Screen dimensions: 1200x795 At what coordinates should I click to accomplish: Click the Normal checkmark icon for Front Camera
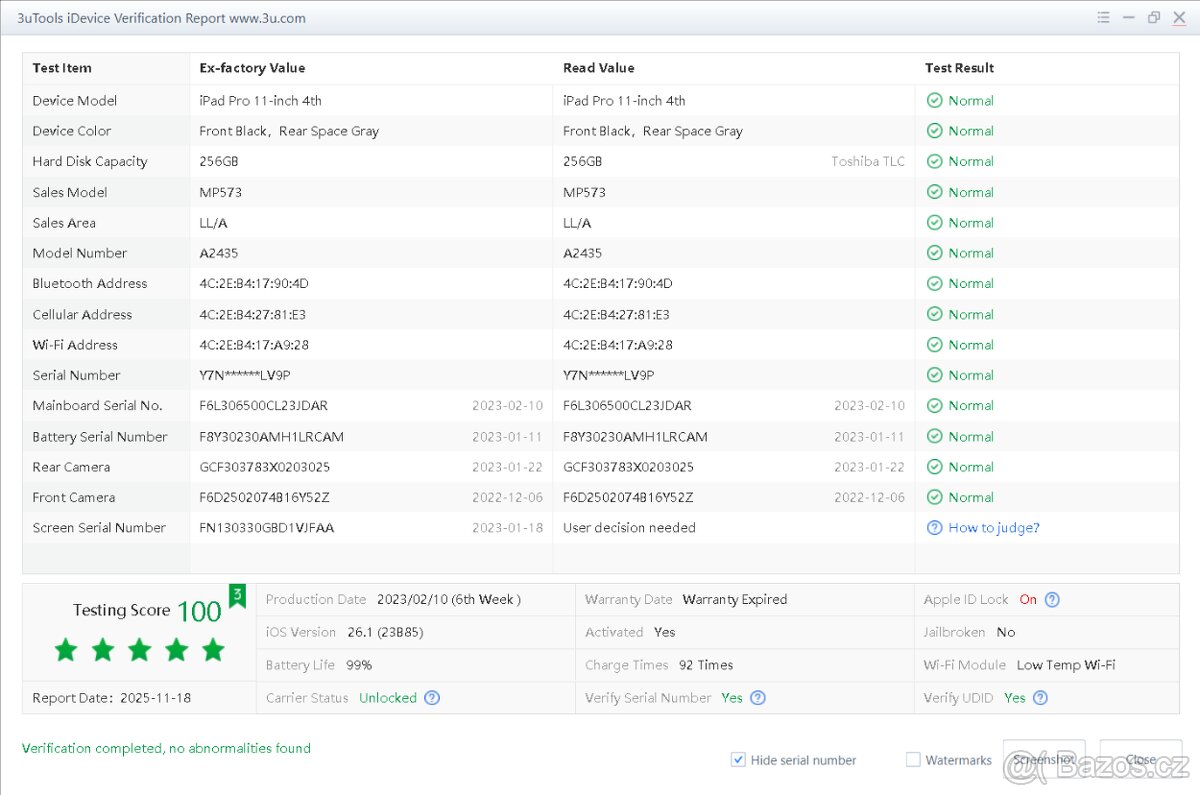click(x=934, y=497)
